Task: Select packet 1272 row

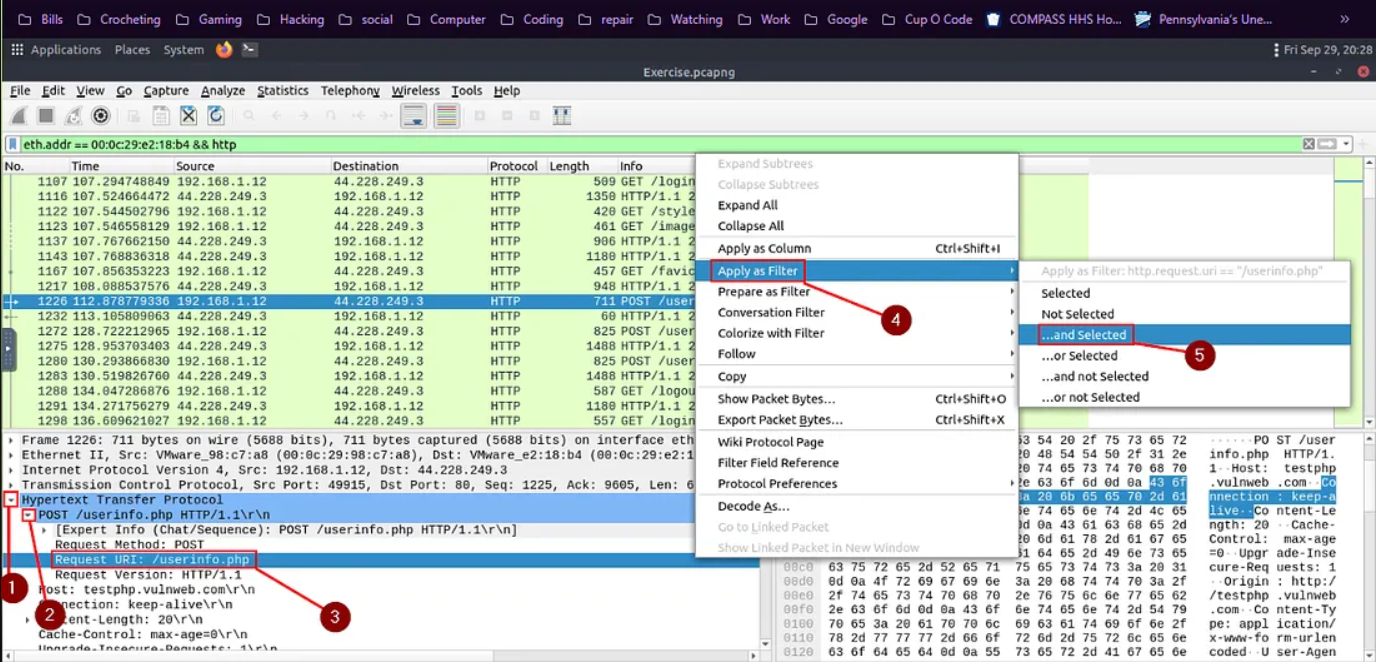Action: (x=348, y=331)
